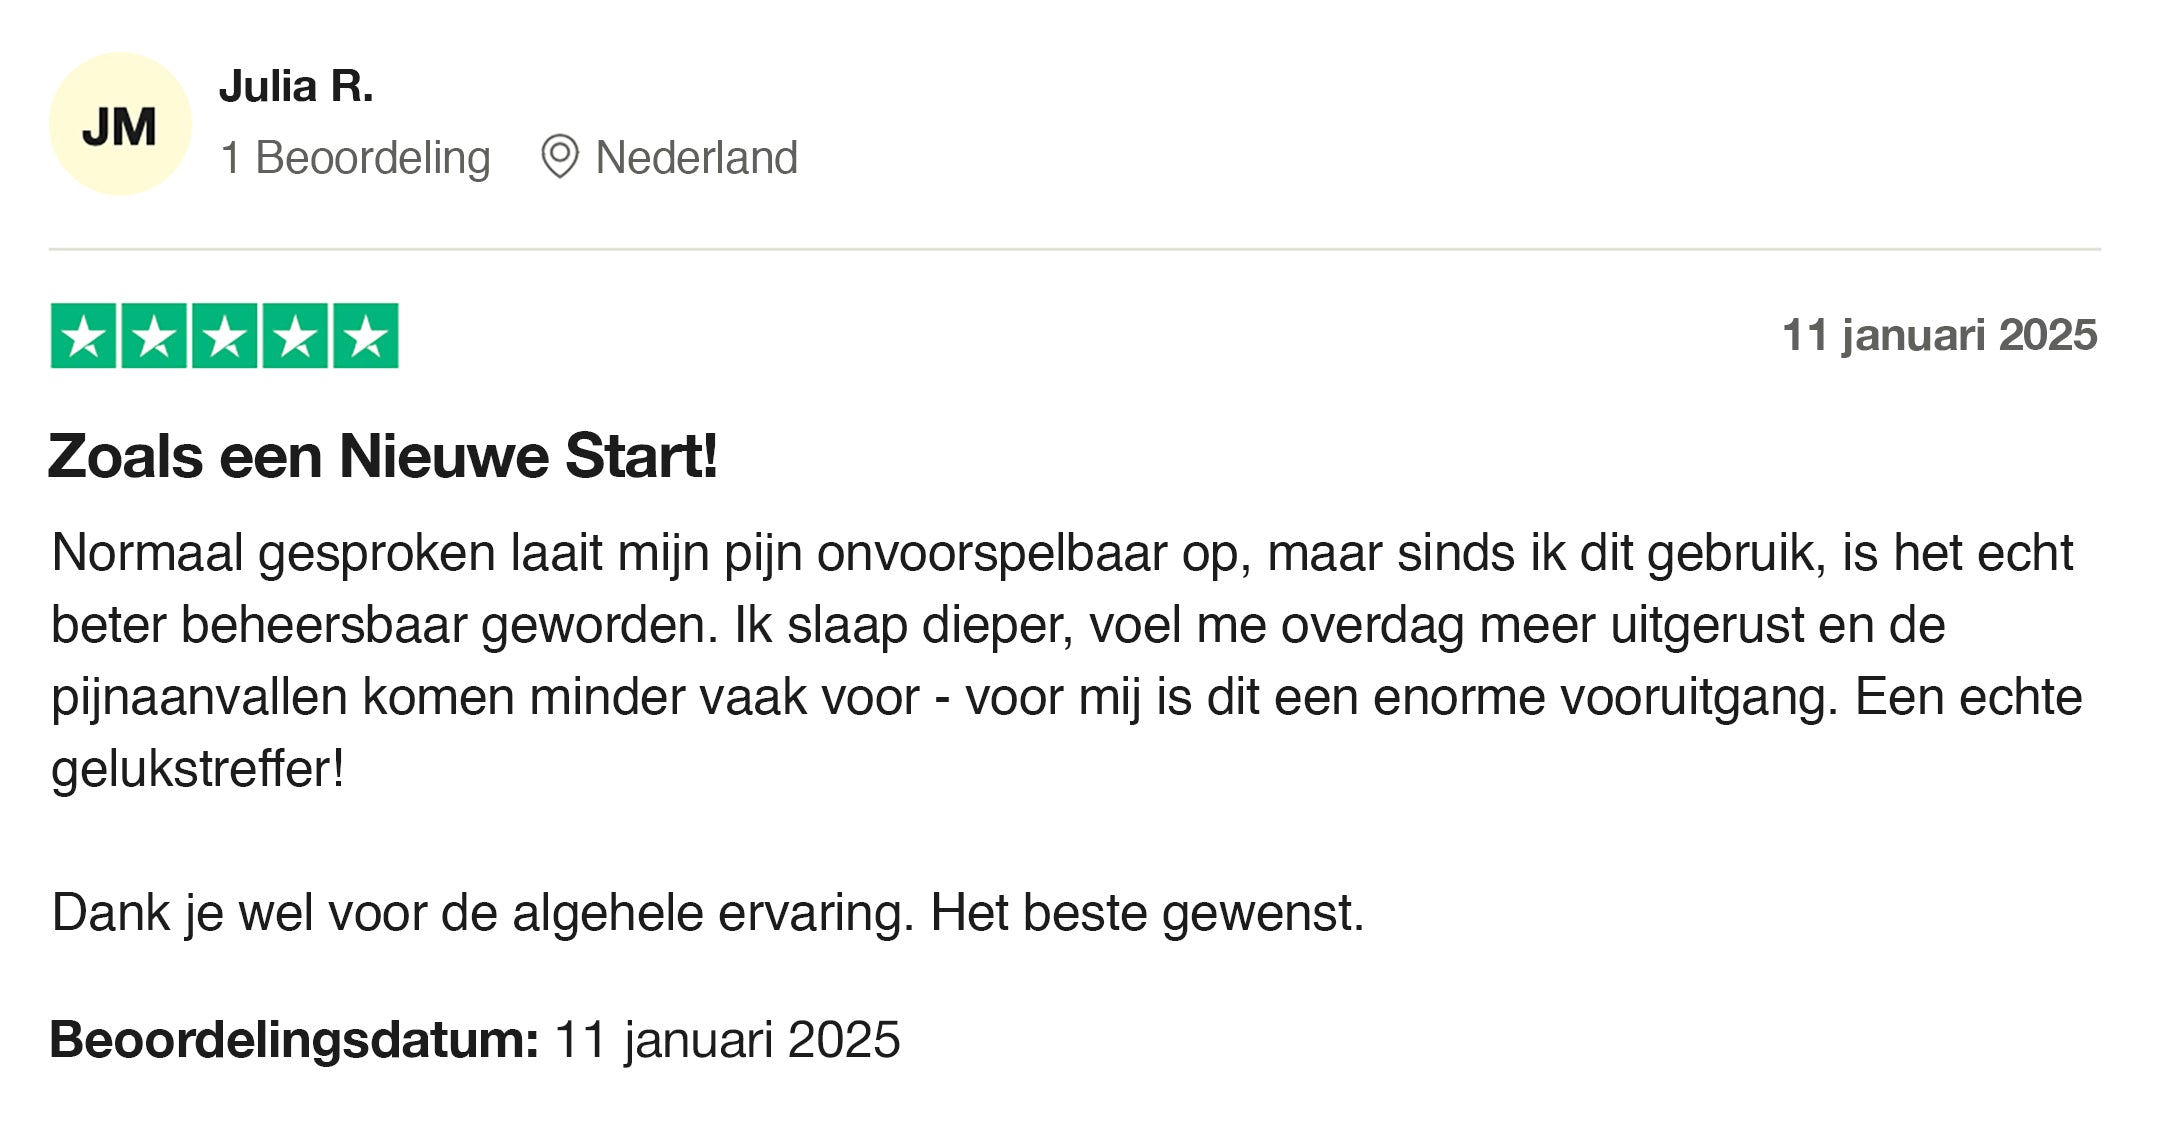
Task: Click the third green rating star
Action: (x=225, y=336)
